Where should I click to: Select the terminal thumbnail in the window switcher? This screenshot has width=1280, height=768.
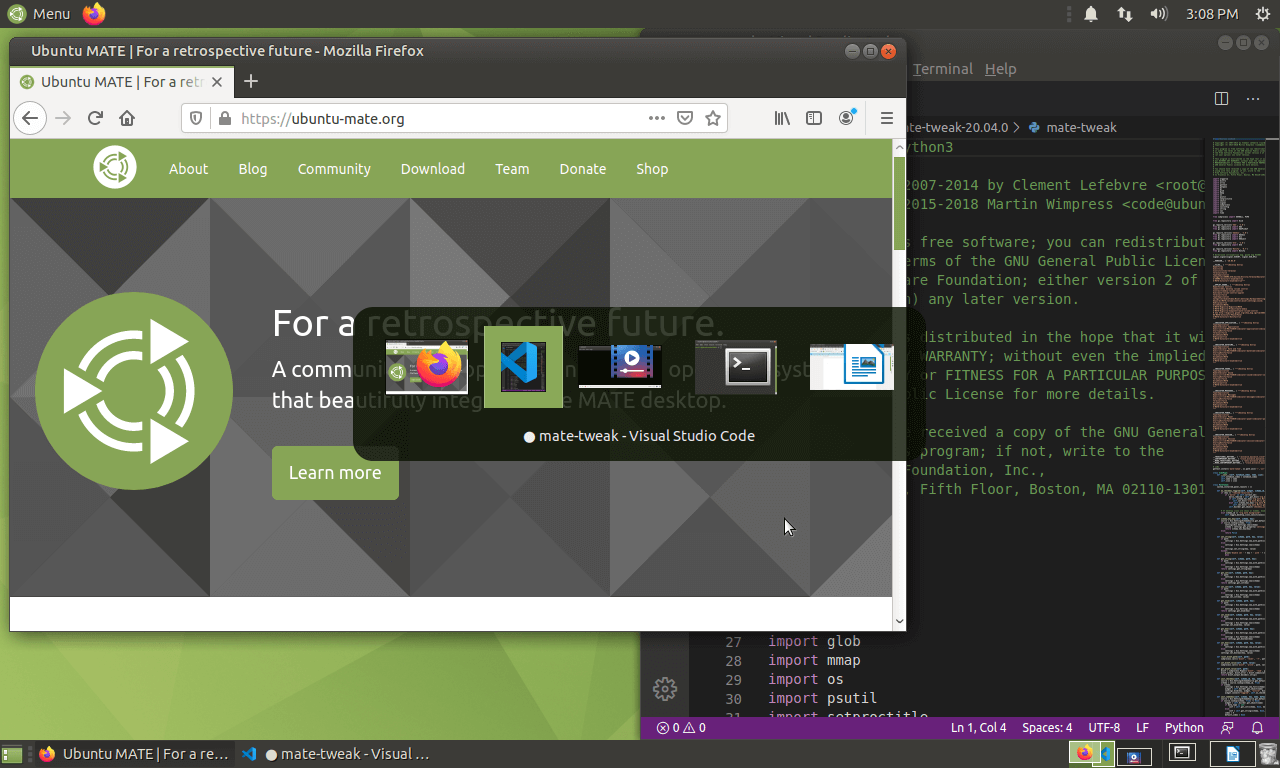click(x=736, y=367)
